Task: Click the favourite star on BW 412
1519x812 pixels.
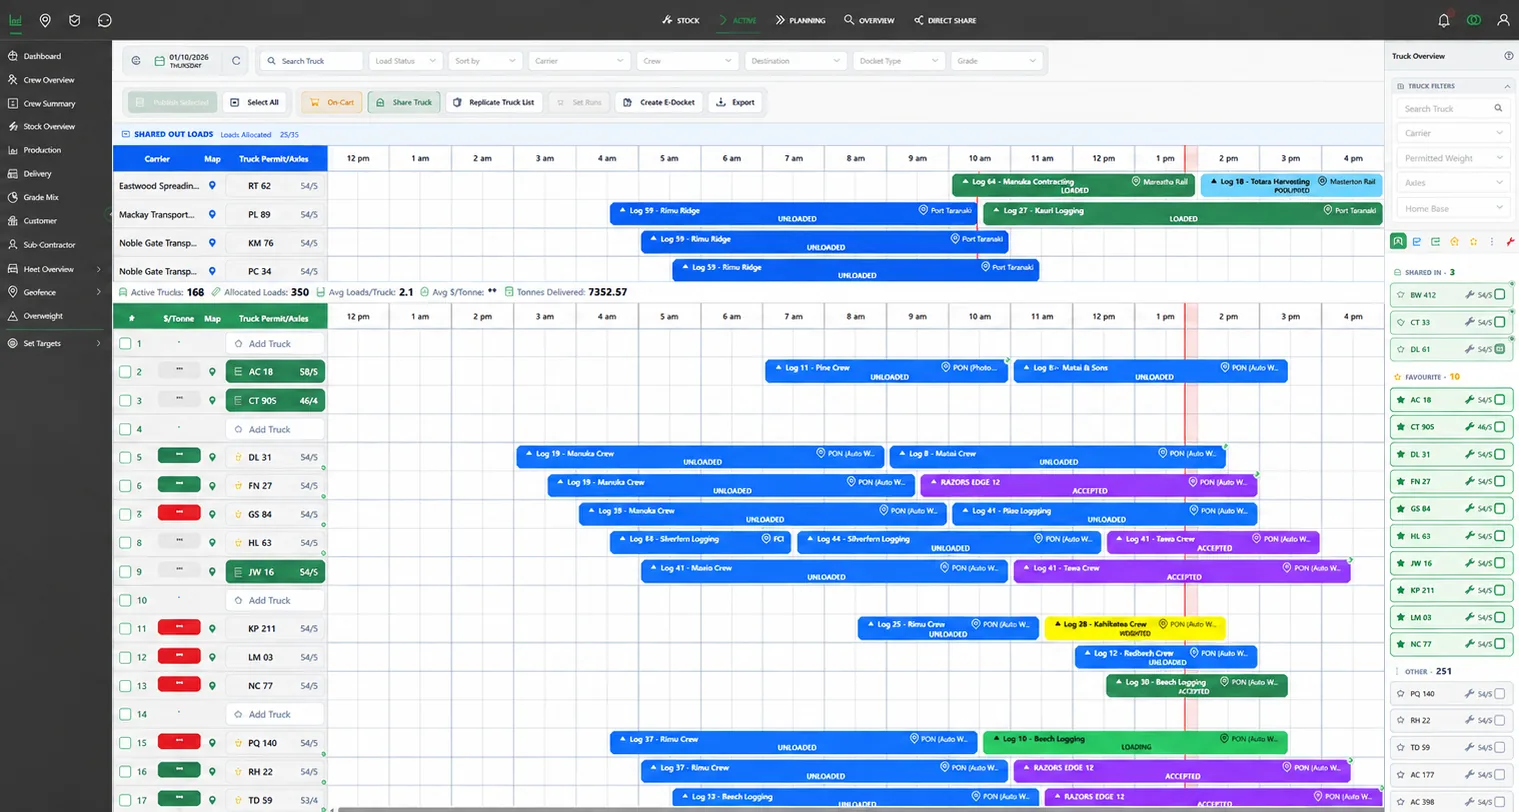Action: [1400, 295]
